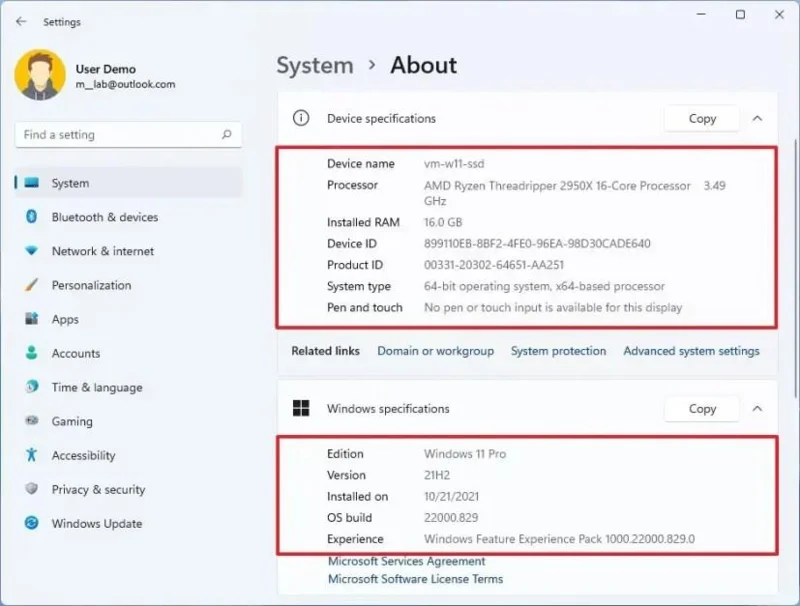Click the Edition value Windows 11 Pro
The height and width of the screenshot is (606, 800).
[x=465, y=454]
